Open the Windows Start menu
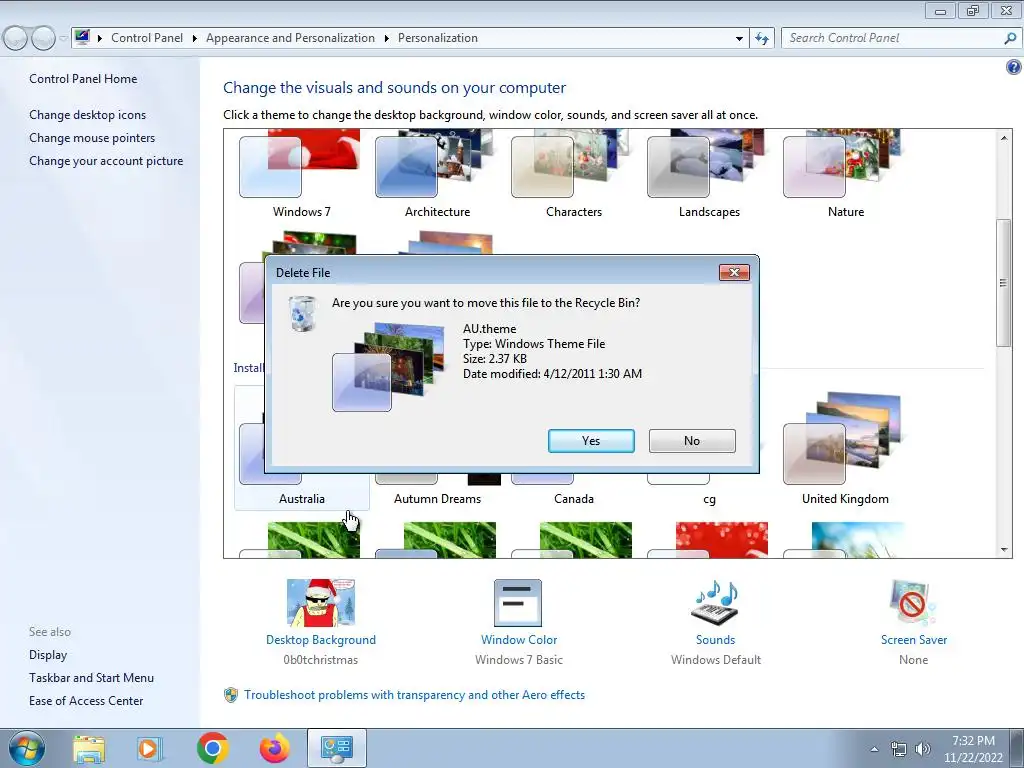1024x768 pixels. pyautogui.click(x=27, y=748)
